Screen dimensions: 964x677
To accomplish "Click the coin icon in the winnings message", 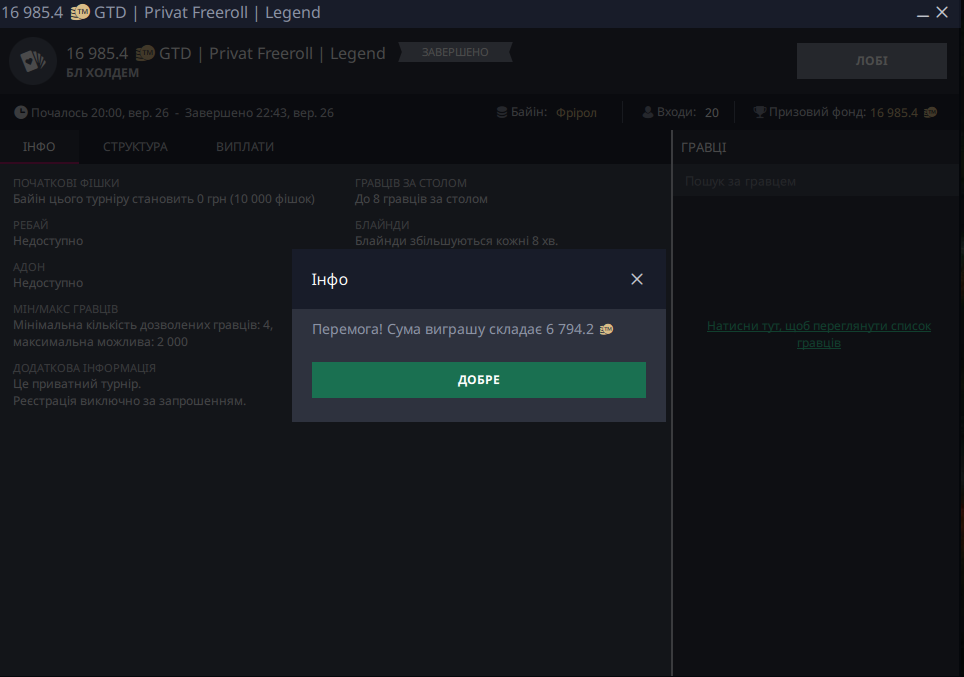I will 606,329.
